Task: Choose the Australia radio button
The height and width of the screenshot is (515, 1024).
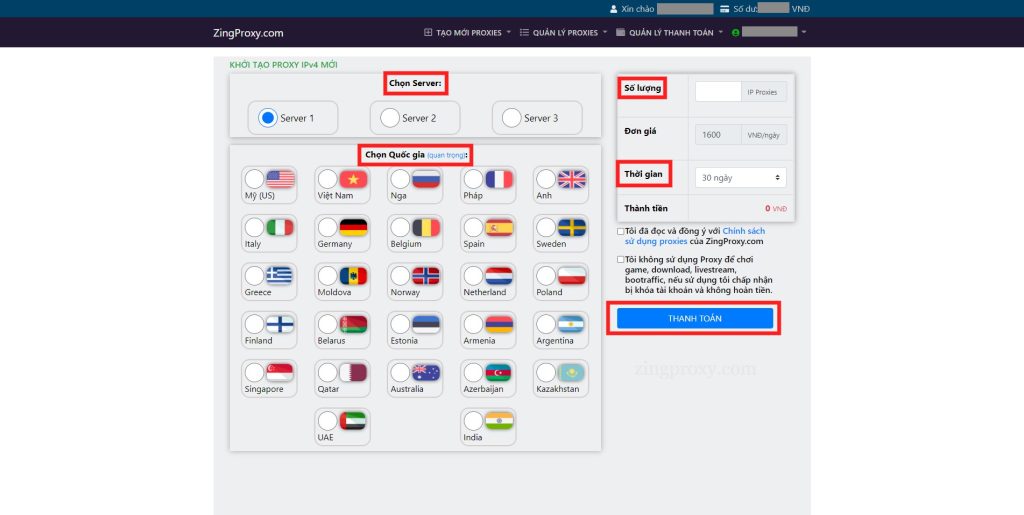Action: click(400, 372)
